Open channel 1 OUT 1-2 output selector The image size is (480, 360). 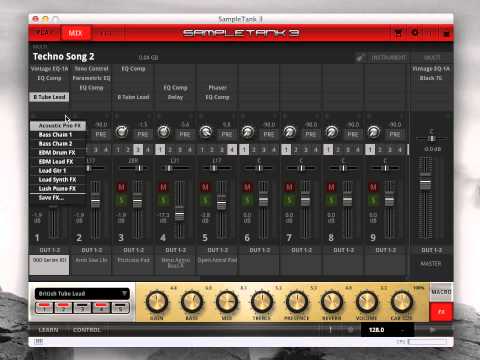tap(49, 250)
